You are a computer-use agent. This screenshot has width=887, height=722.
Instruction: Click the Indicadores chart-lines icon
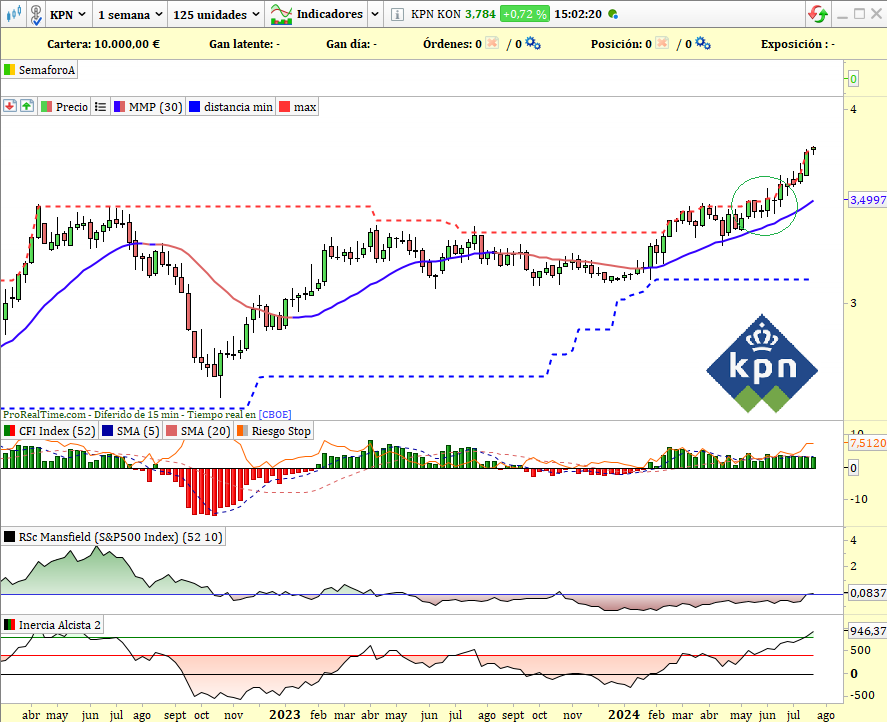pos(281,14)
